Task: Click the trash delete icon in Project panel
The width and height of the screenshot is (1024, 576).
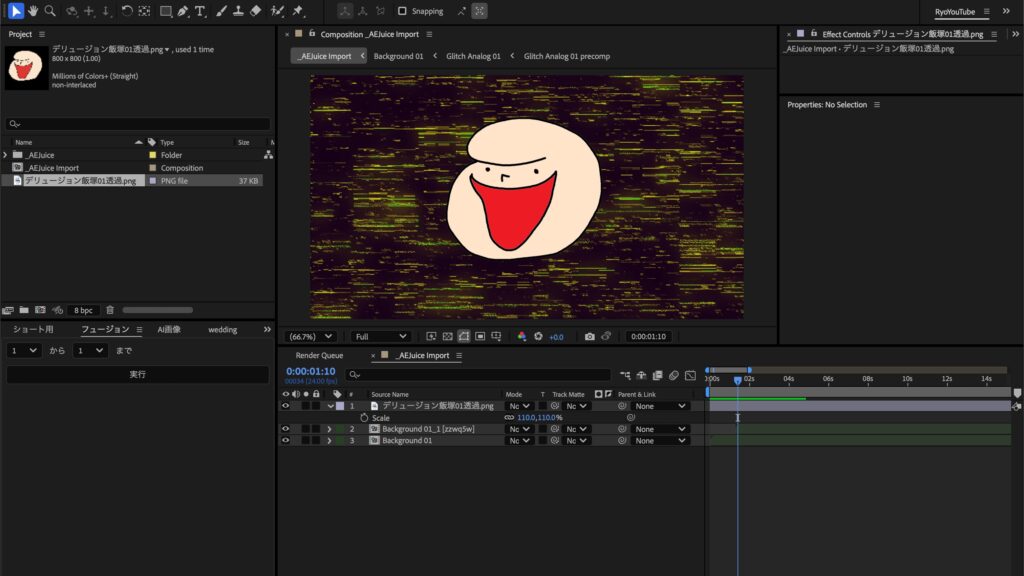Action: (110, 310)
